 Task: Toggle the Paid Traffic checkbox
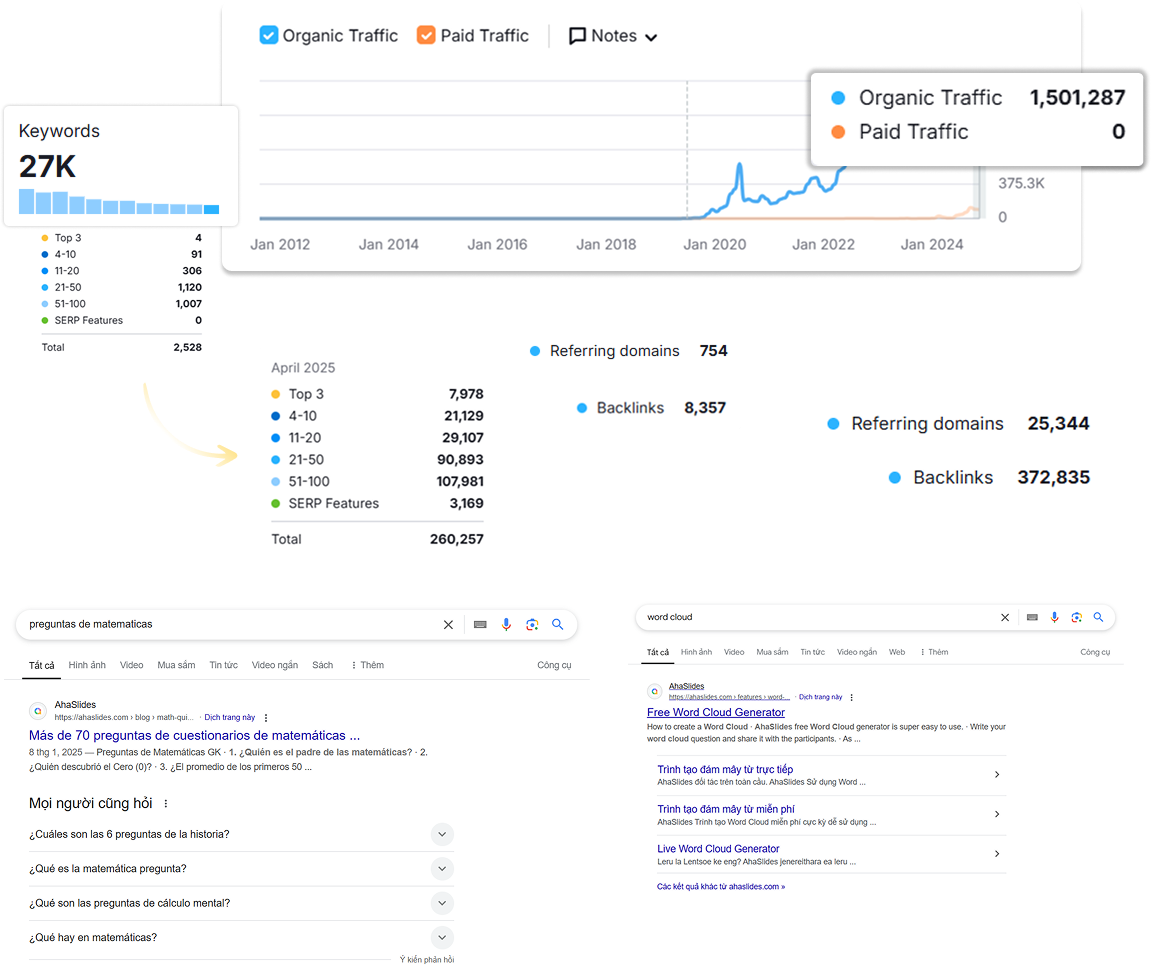click(426, 36)
